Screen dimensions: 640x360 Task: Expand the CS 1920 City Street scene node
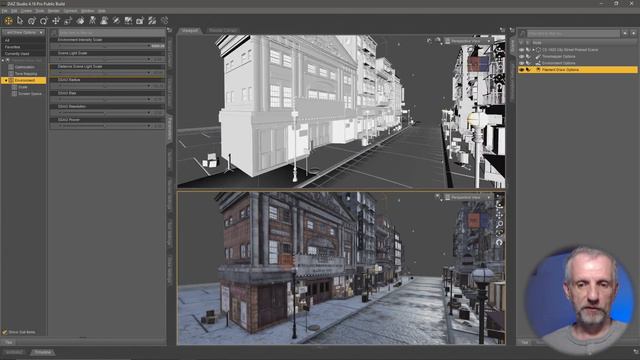point(533,50)
